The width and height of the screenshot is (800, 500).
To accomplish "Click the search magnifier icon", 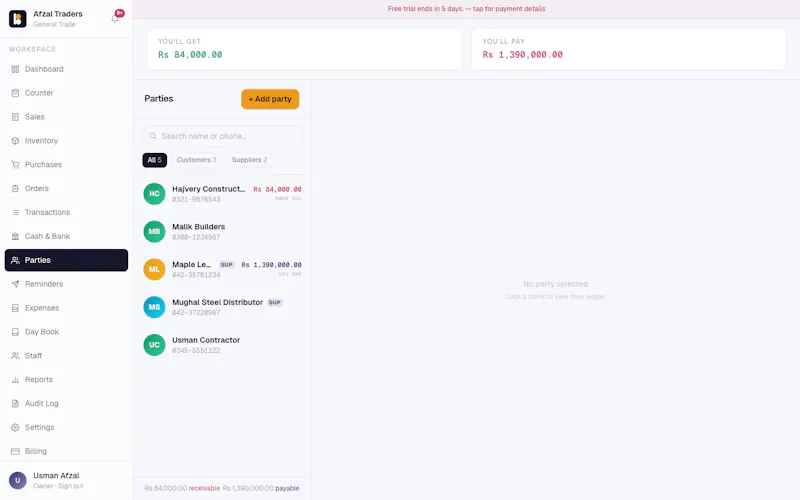I will click(153, 136).
